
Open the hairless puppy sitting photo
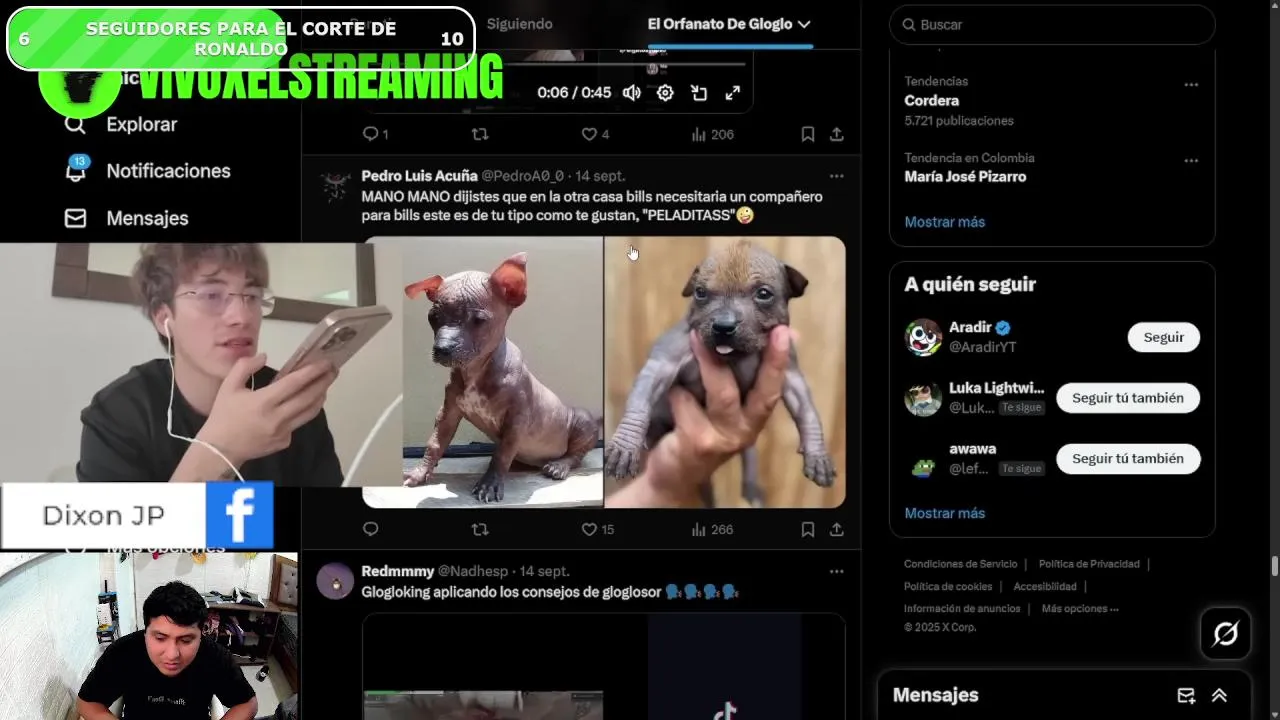point(502,372)
